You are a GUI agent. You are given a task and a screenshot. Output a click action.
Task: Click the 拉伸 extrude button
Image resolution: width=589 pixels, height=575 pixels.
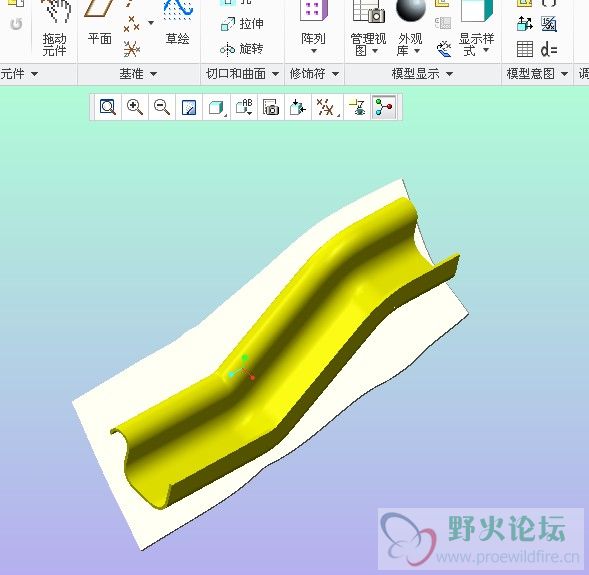click(242, 24)
